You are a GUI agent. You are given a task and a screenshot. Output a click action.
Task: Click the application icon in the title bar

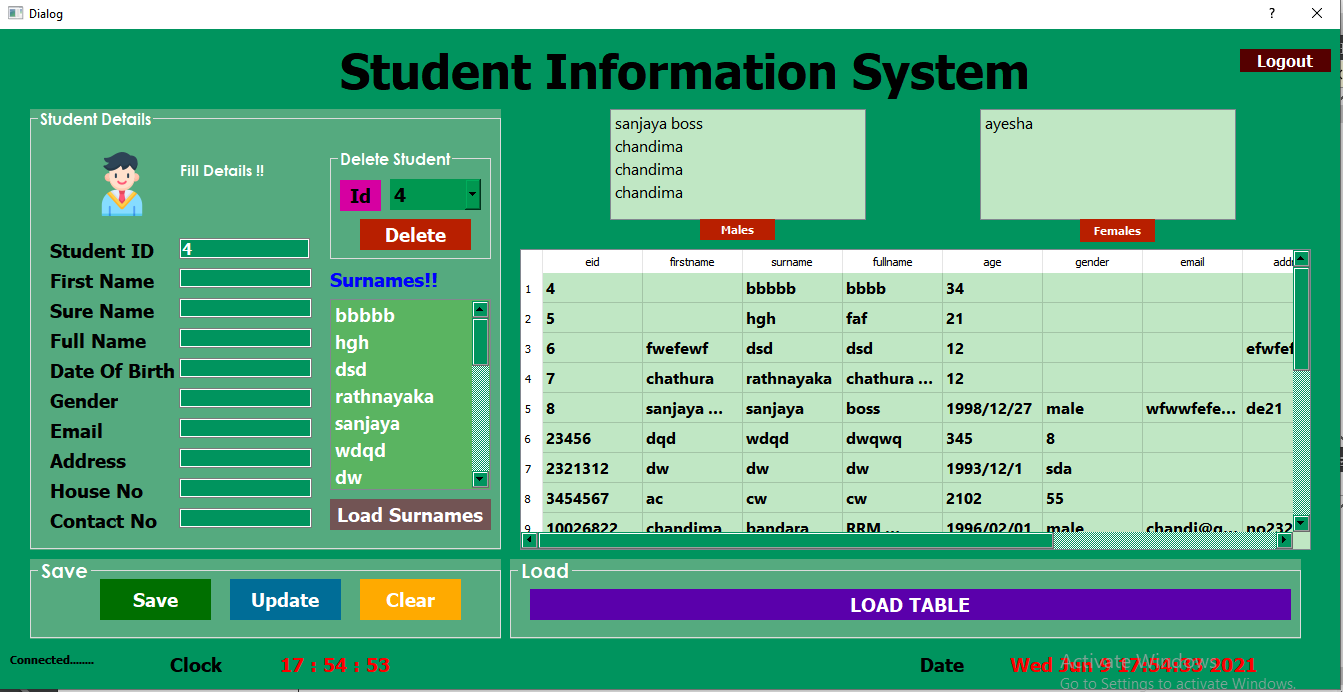click(14, 13)
